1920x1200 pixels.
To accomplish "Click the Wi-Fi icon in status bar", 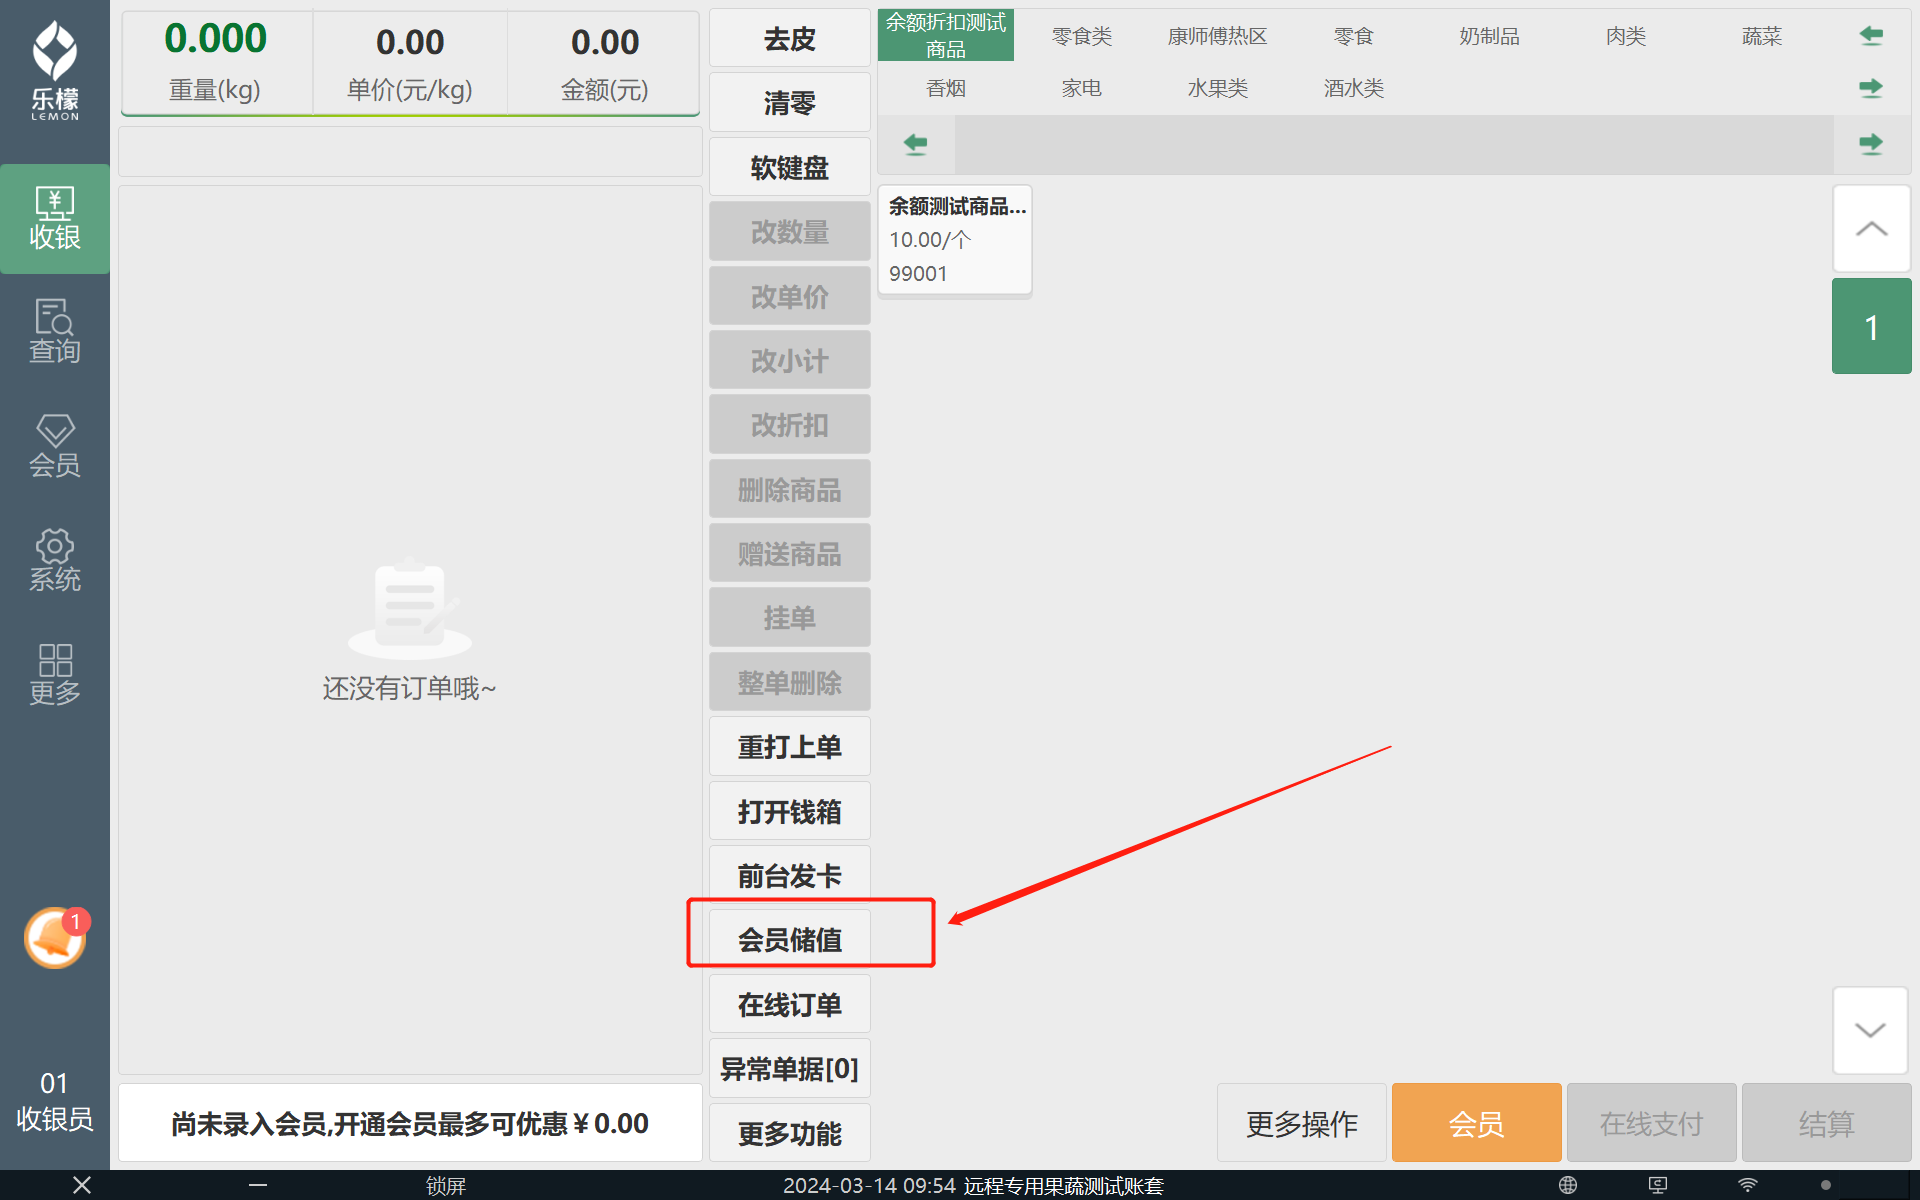I will point(1748,1185).
